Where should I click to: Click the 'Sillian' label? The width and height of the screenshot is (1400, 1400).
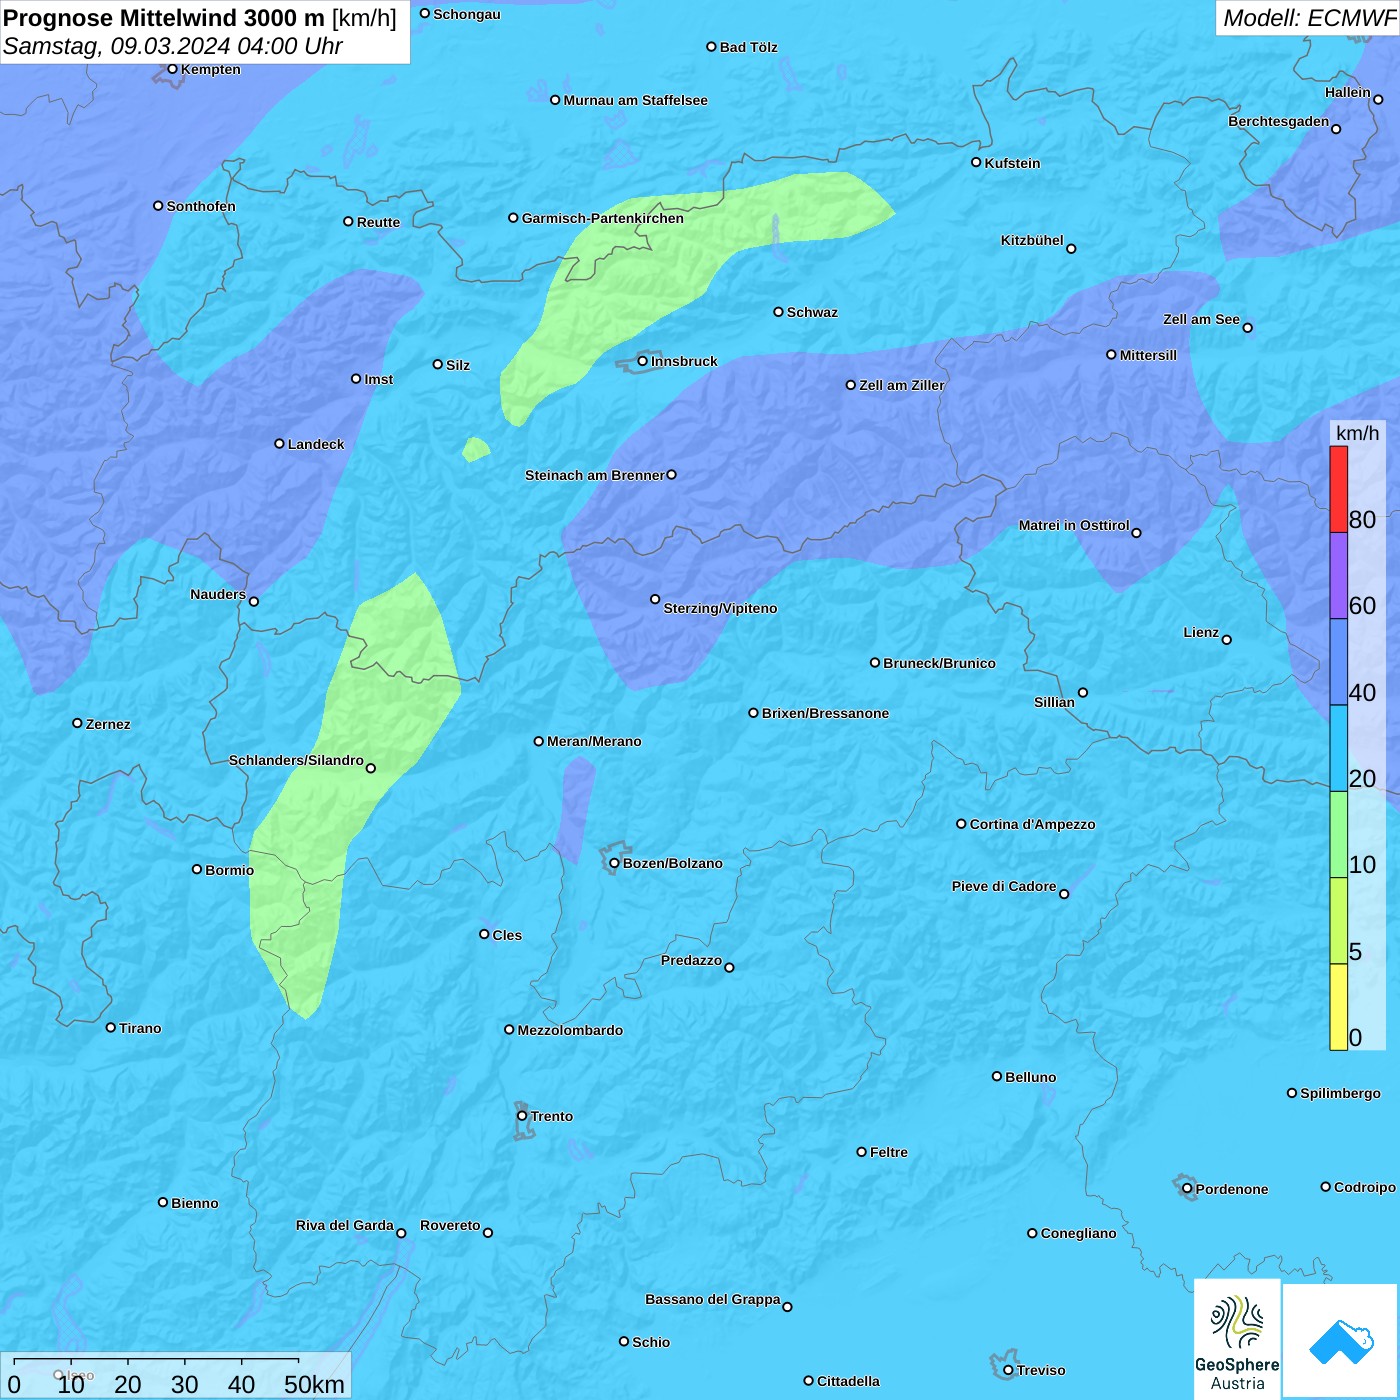1054,702
